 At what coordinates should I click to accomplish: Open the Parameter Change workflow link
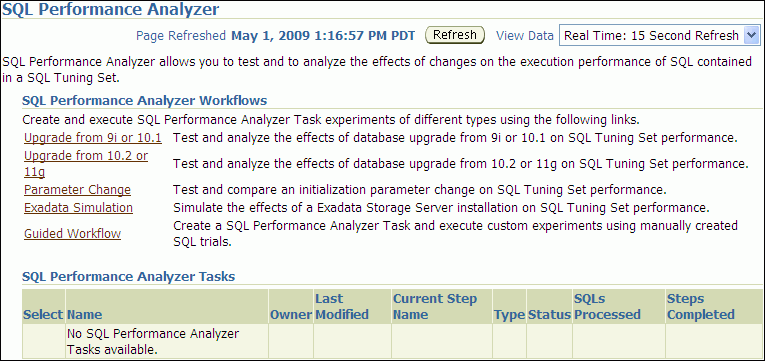click(x=78, y=189)
